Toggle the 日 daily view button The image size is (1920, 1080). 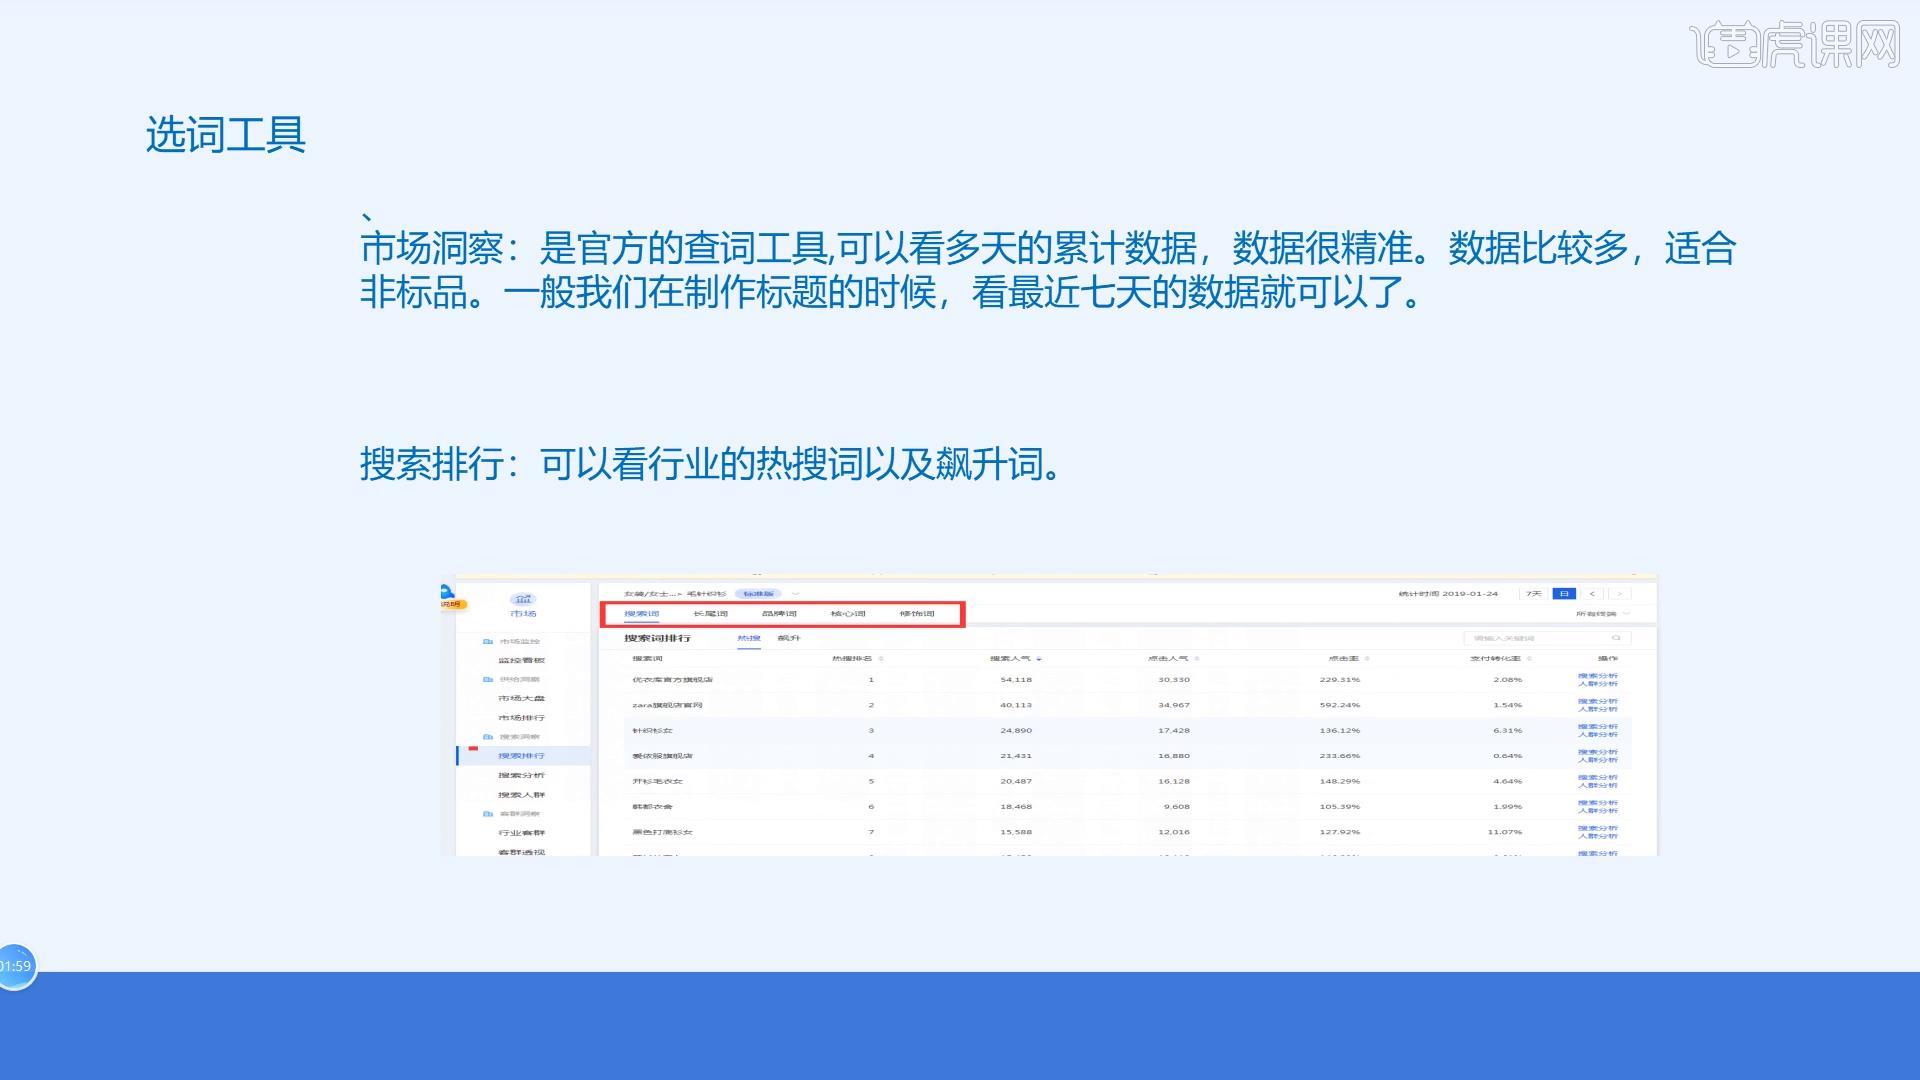click(x=1564, y=593)
